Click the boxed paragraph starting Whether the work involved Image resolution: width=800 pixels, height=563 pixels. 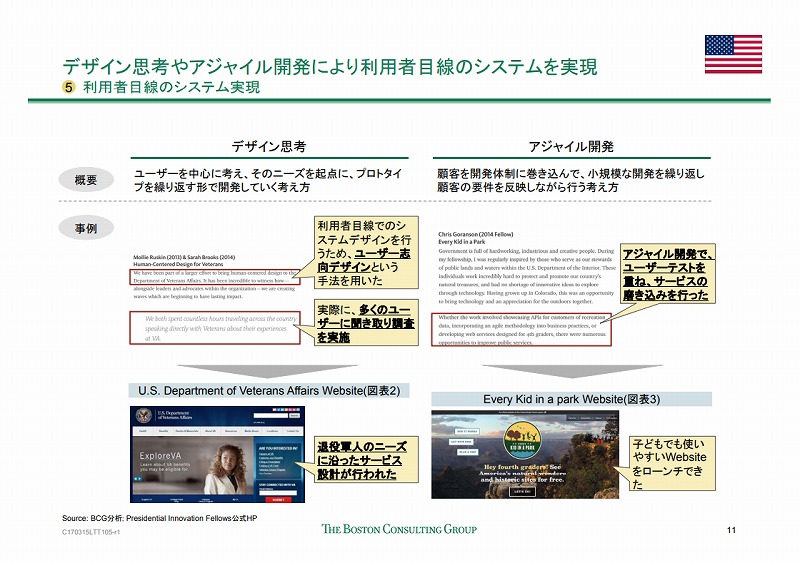[x=521, y=330]
